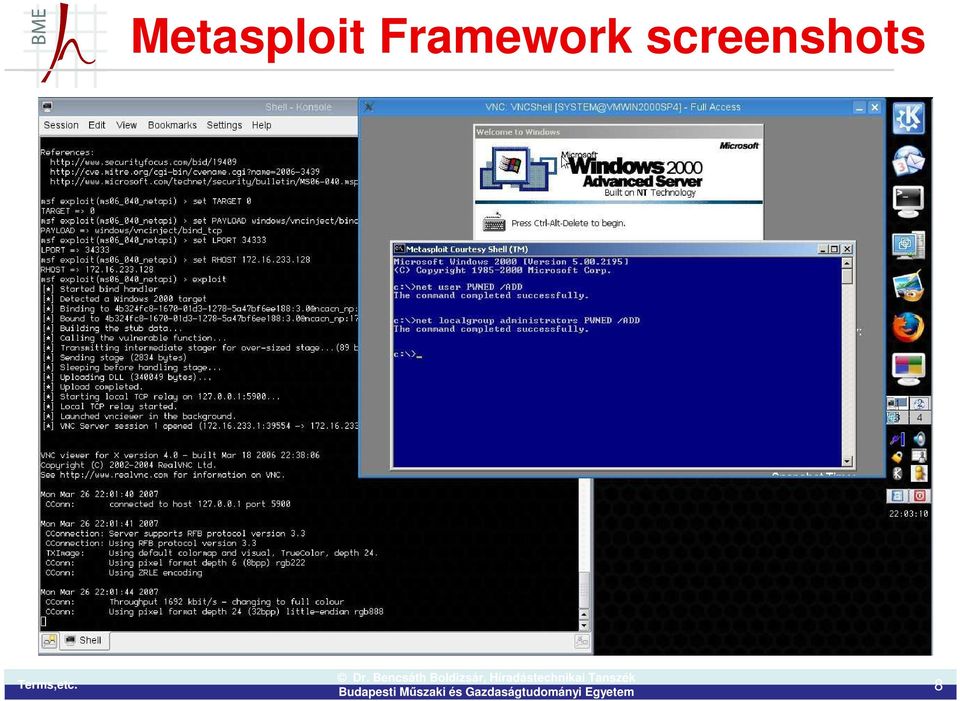Click 'connected to host 127.0.0.1 port 5900'
This screenshot has width=960, height=701.
tap(200, 504)
